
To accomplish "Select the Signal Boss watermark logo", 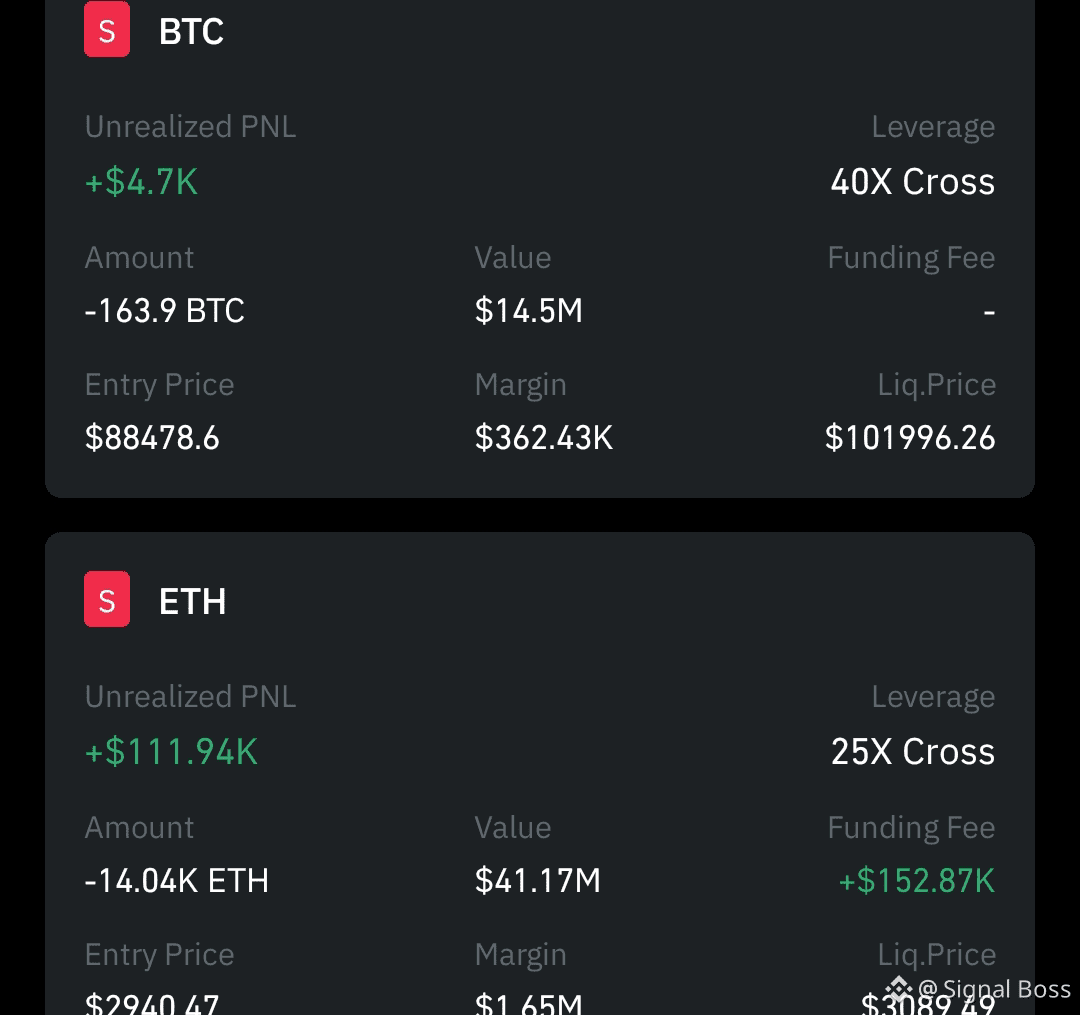I will tap(899, 988).
